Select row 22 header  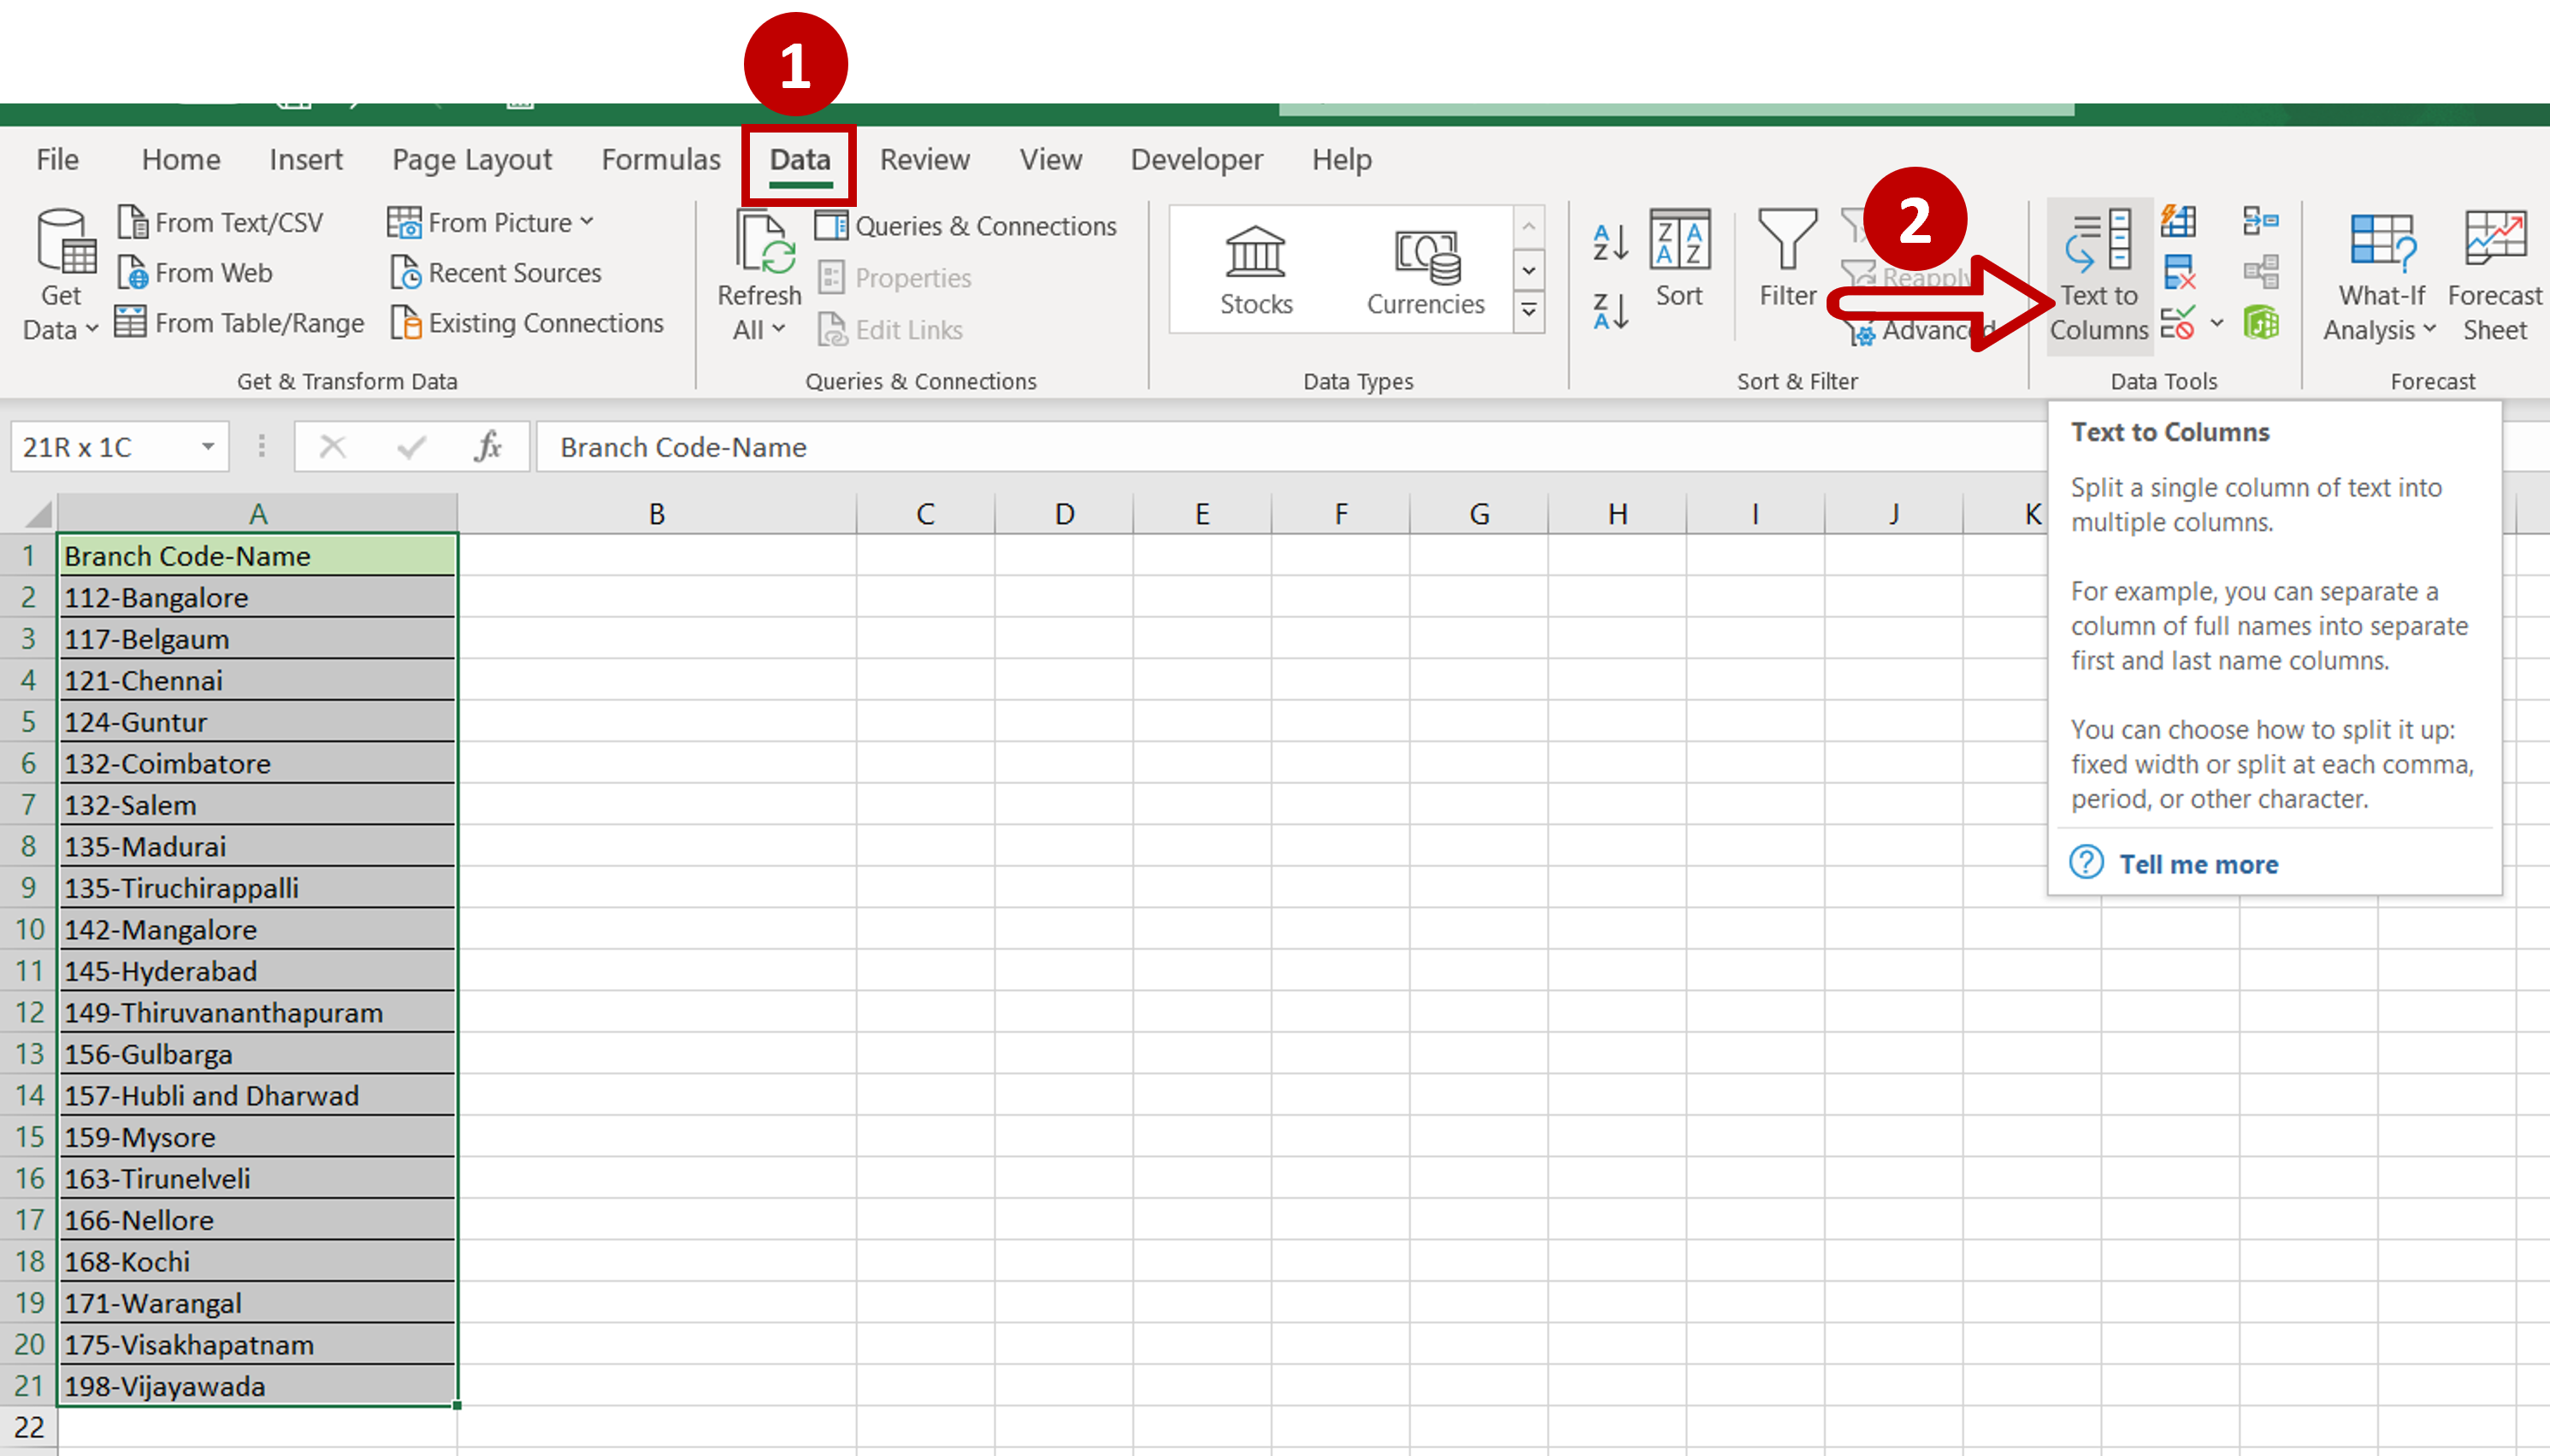[x=28, y=1427]
